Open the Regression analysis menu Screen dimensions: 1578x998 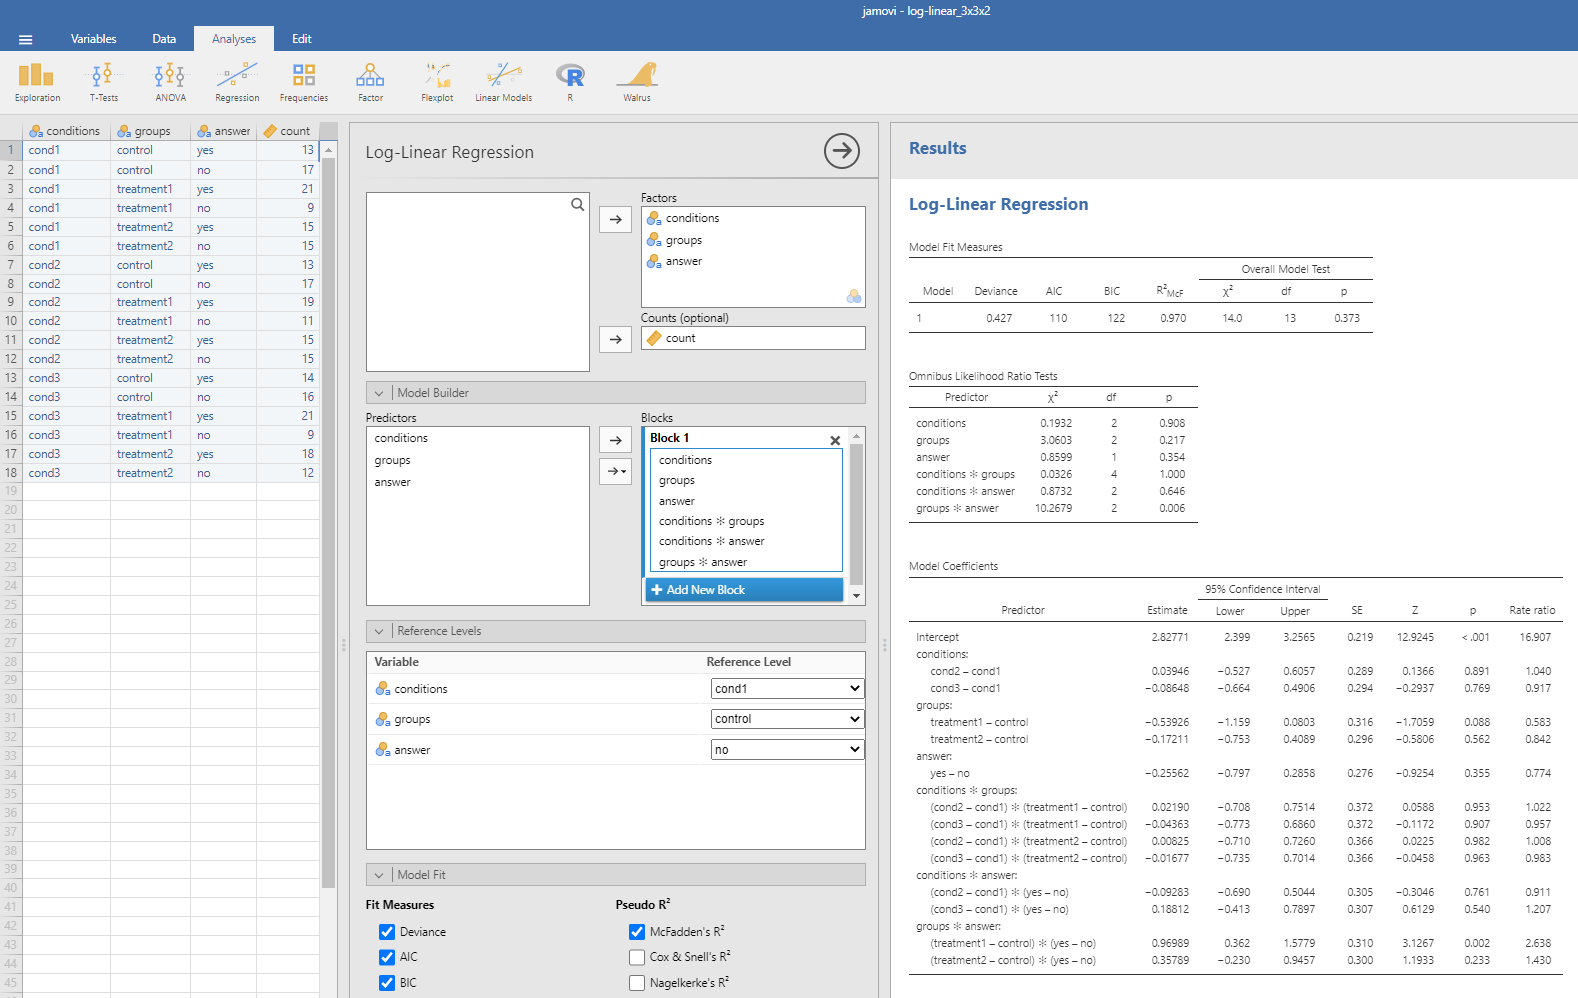pyautogui.click(x=237, y=82)
